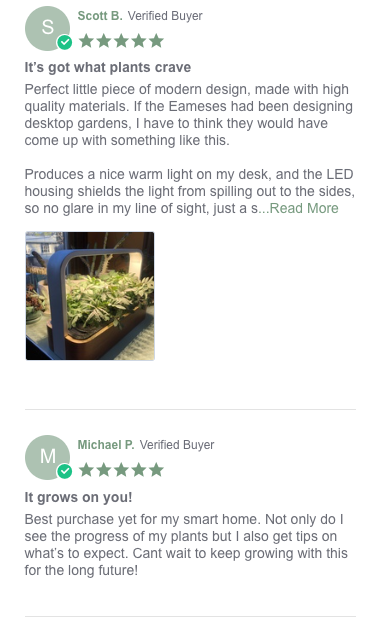The height and width of the screenshot is (633, 381).
Task: Click the third star in Michael P.'s rating
Action: coord(121,470)
